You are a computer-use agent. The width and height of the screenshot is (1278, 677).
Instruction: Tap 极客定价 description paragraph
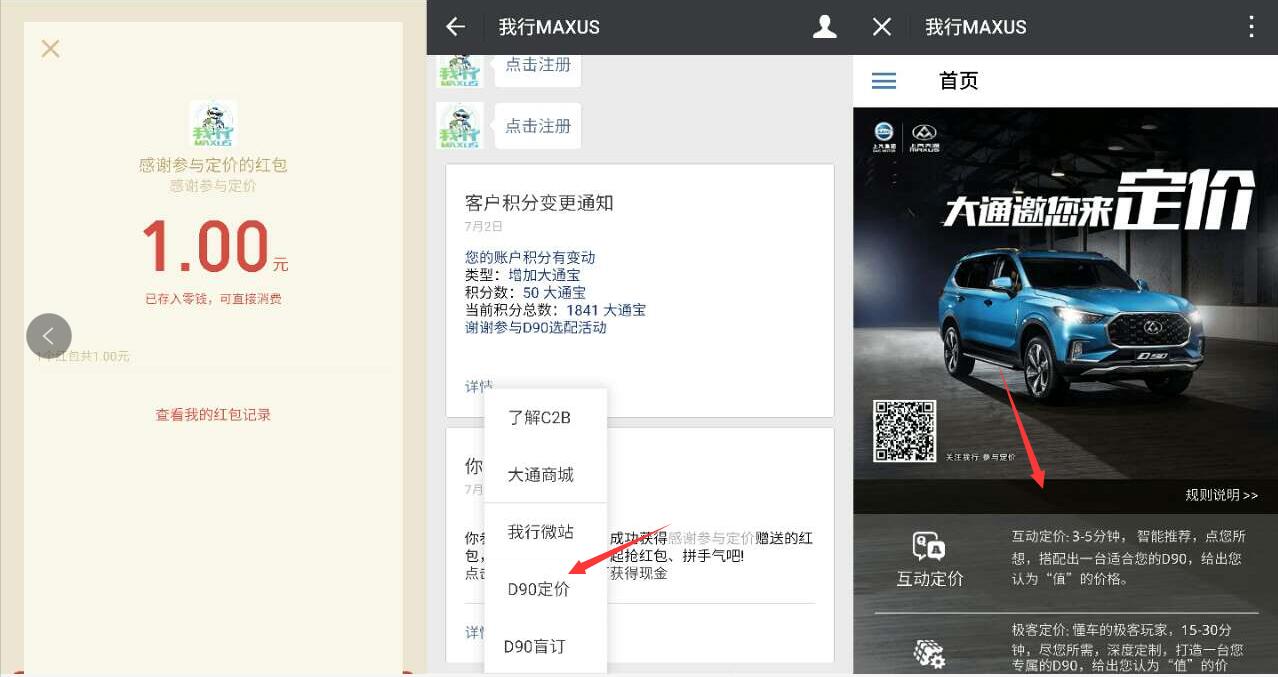point(1127,648)
